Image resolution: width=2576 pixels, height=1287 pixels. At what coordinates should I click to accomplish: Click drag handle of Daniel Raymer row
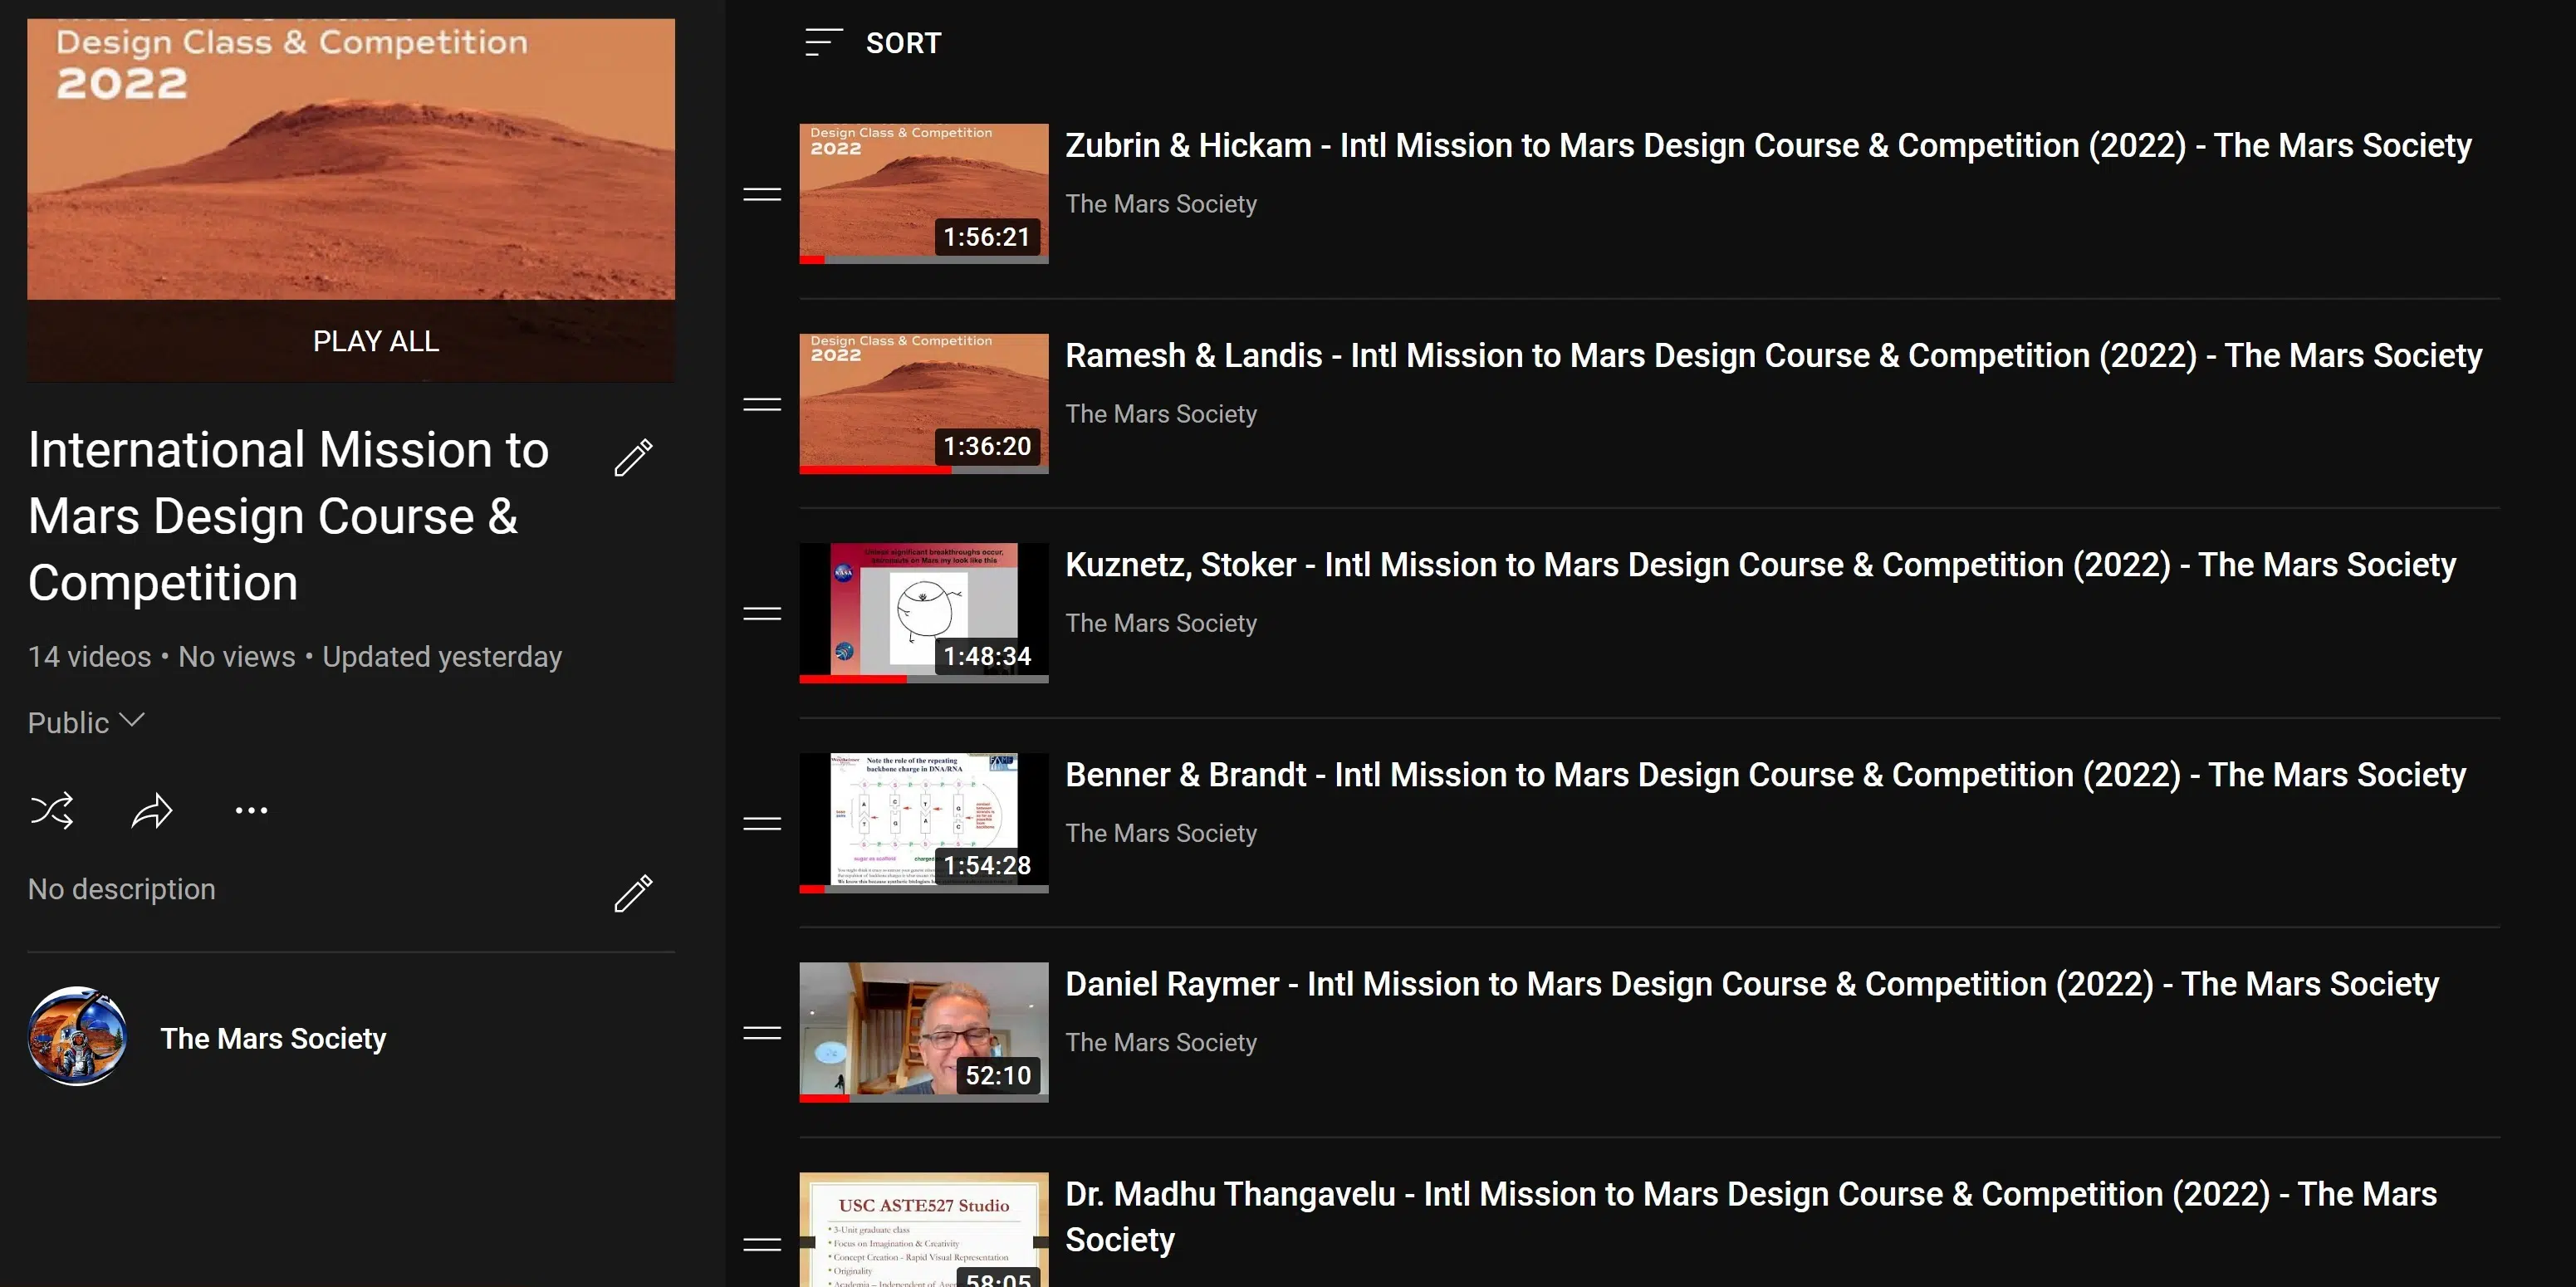pos(762,1033)
